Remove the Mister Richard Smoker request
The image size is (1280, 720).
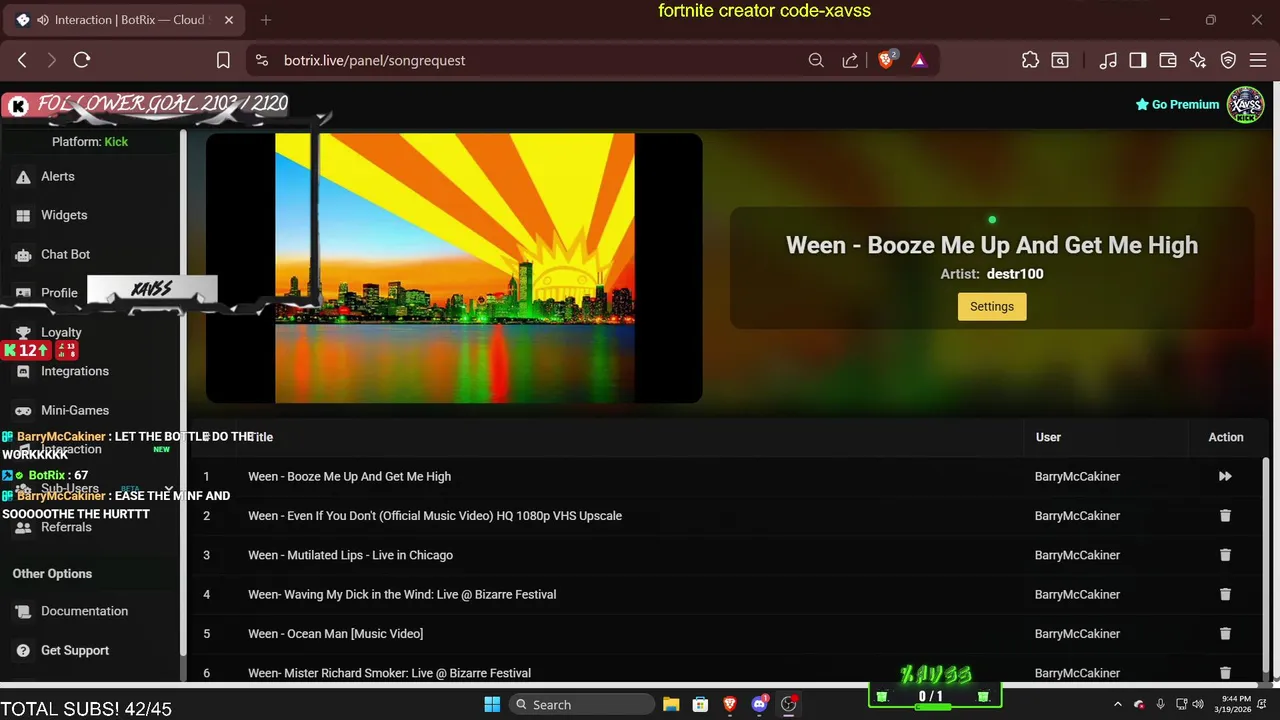[1225, 673]
